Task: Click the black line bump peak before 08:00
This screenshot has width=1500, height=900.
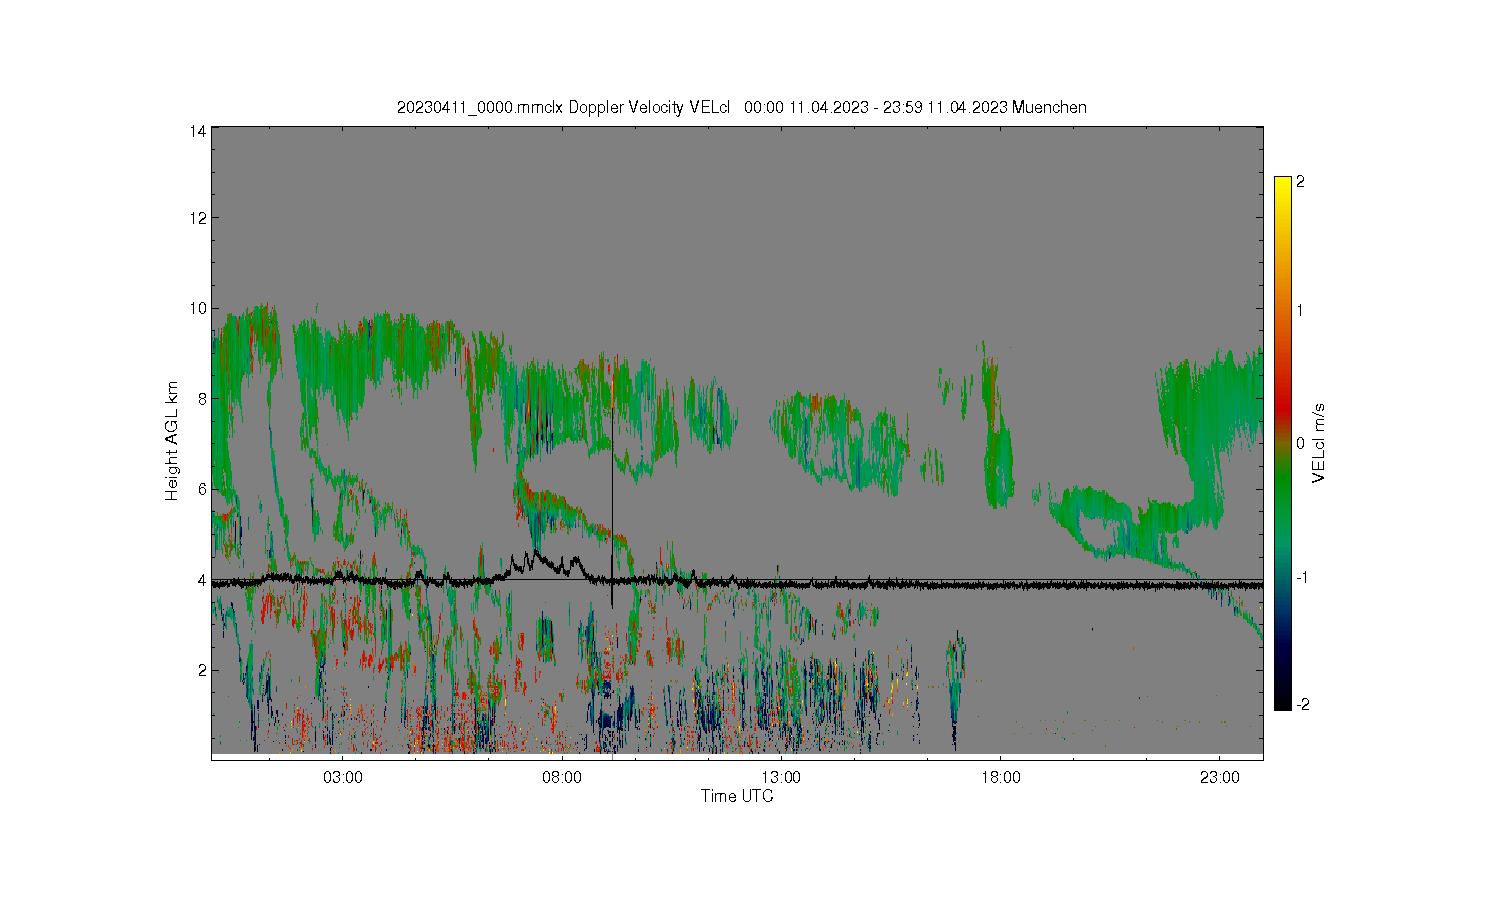Action: pos(538,552)
